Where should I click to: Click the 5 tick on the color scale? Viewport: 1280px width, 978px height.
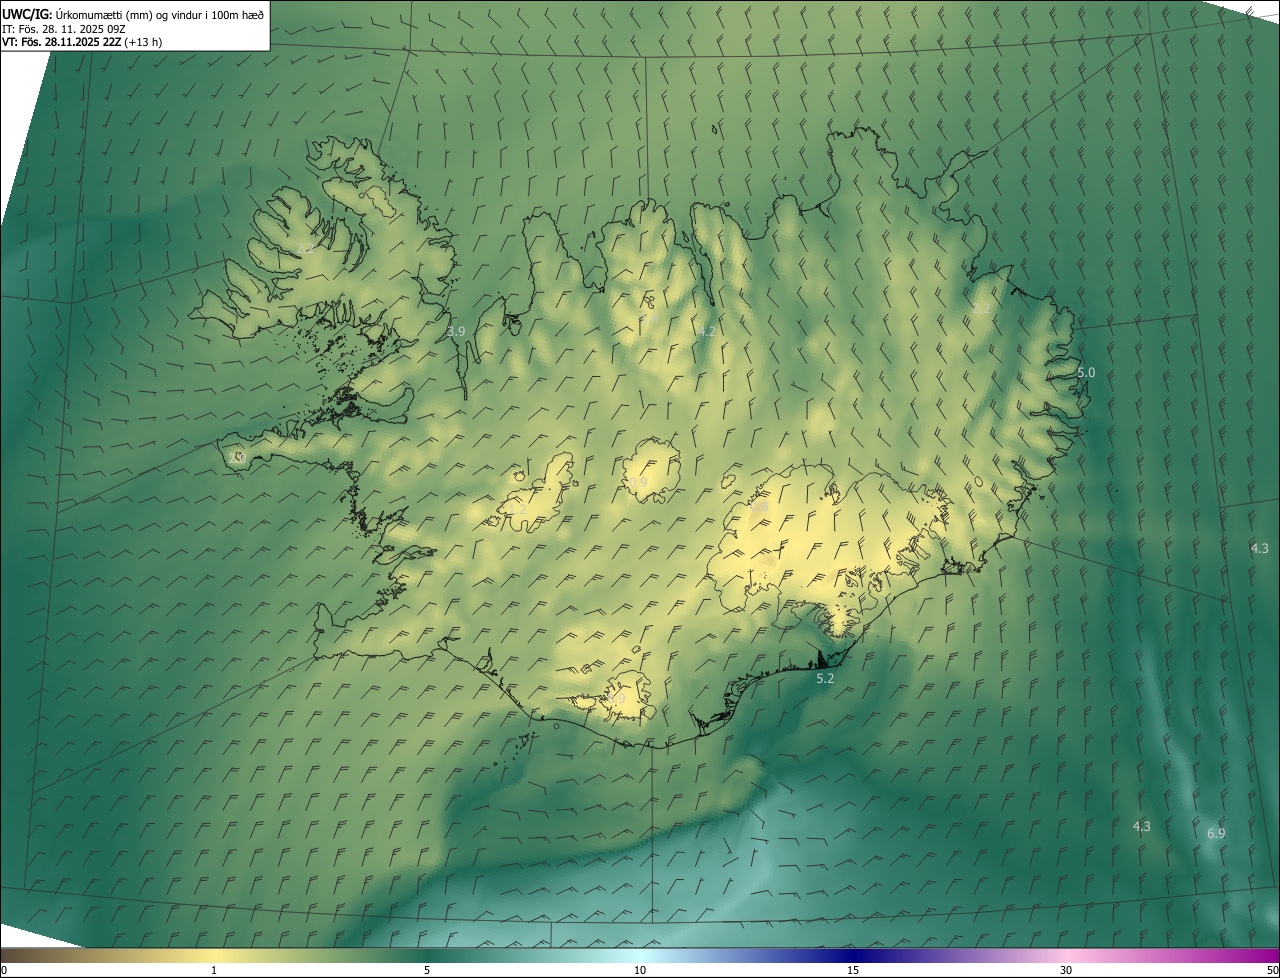click(x=427, y=970)
